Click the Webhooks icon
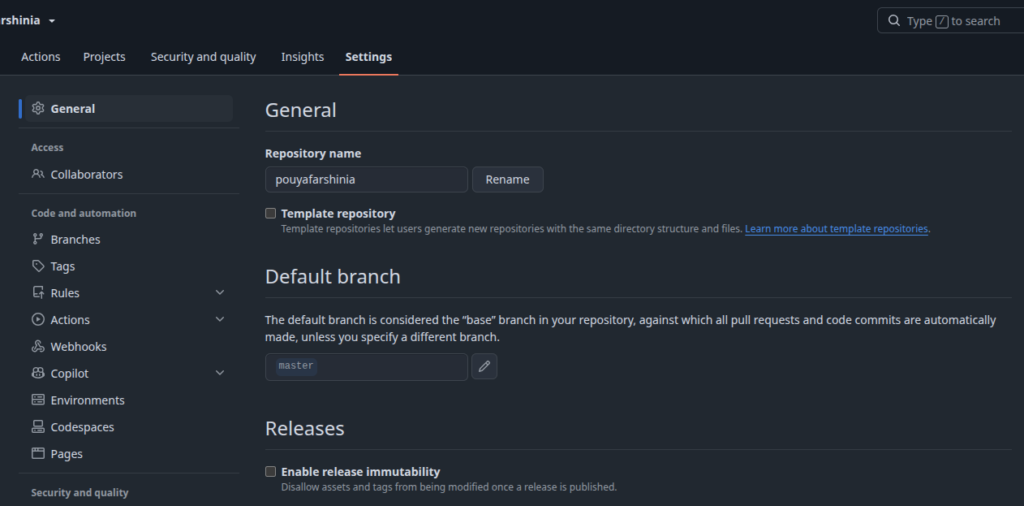Image resolution: width=1024 pixels, height=506 pixels. coord(38,346)
